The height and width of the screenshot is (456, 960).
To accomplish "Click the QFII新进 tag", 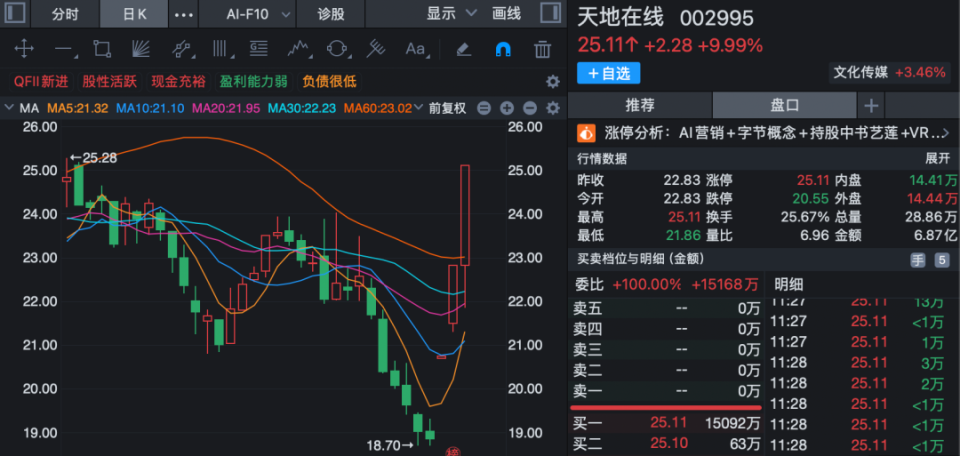I will [x=41, y=81].
